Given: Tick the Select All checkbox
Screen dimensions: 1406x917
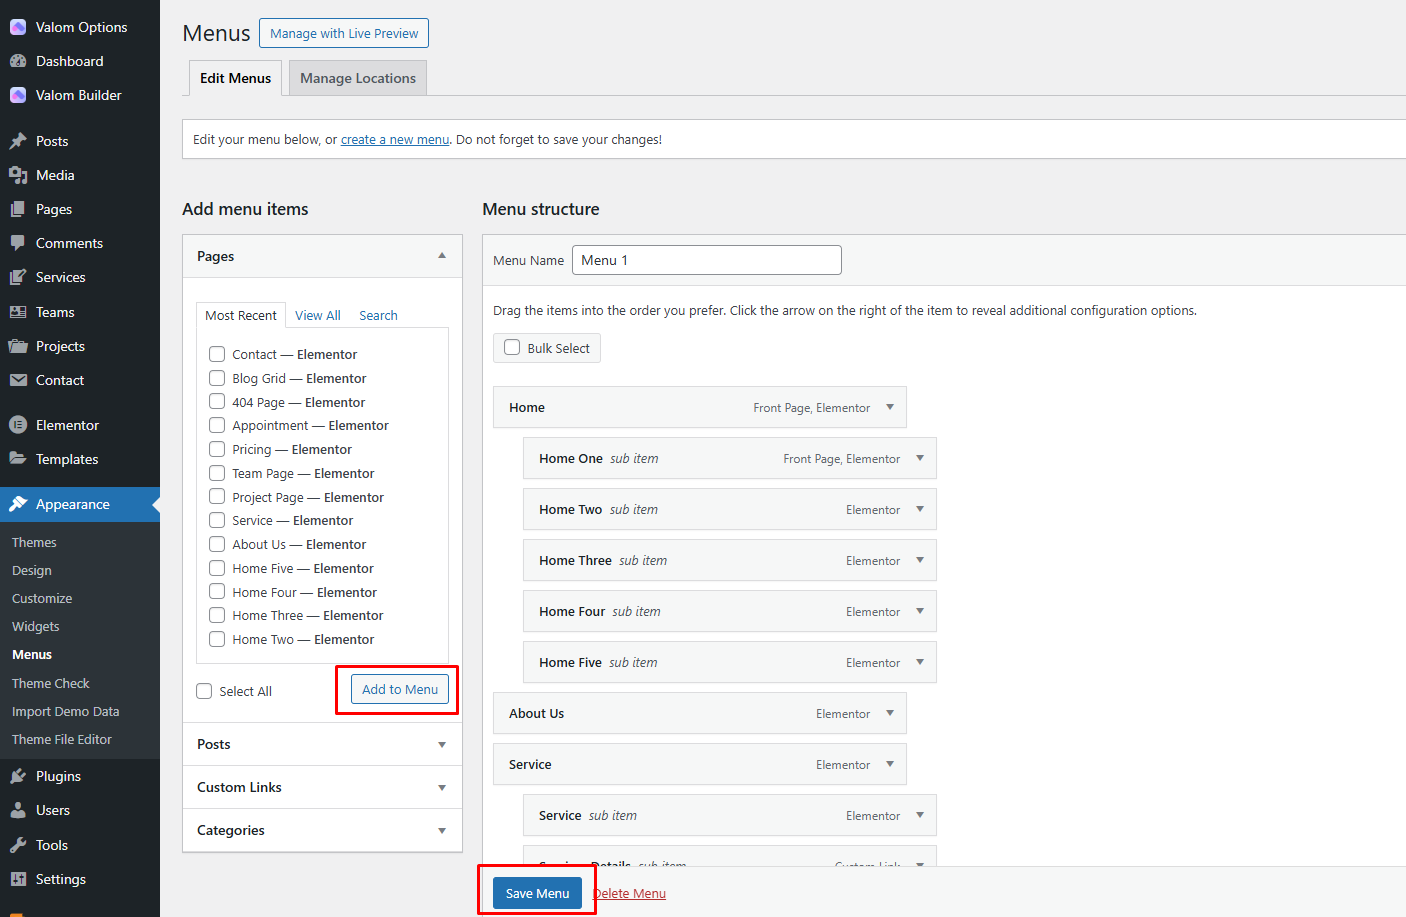Looking at the screenshot, I should point(205,691).
